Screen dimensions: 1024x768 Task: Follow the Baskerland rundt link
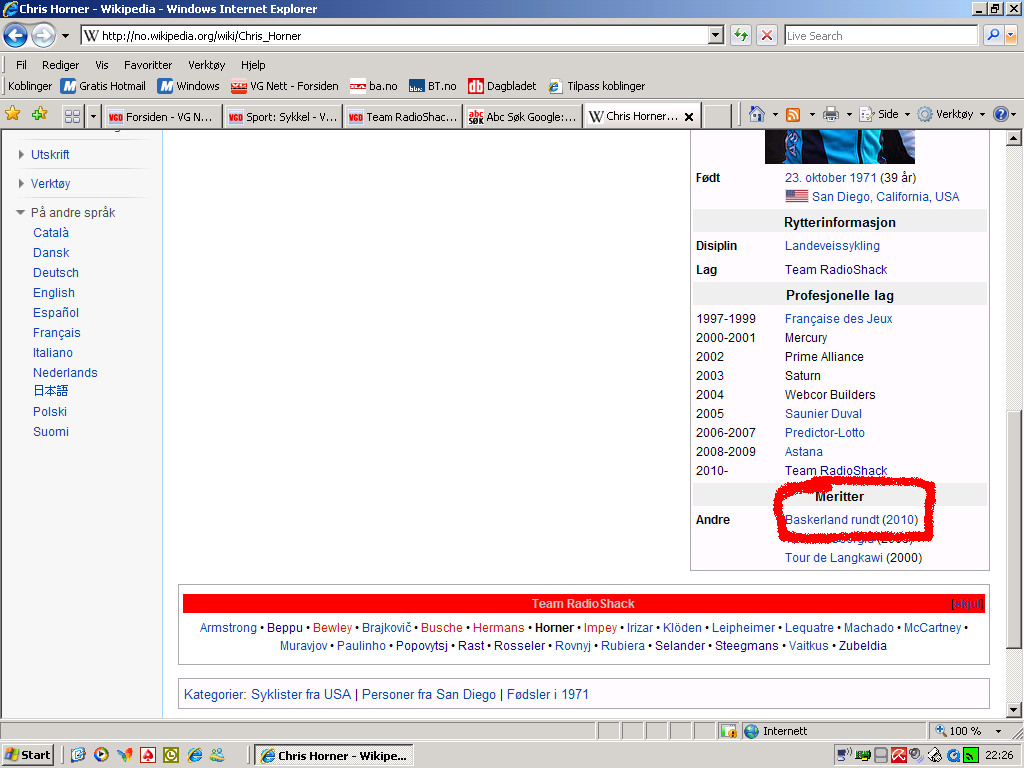tap(832, 520)
